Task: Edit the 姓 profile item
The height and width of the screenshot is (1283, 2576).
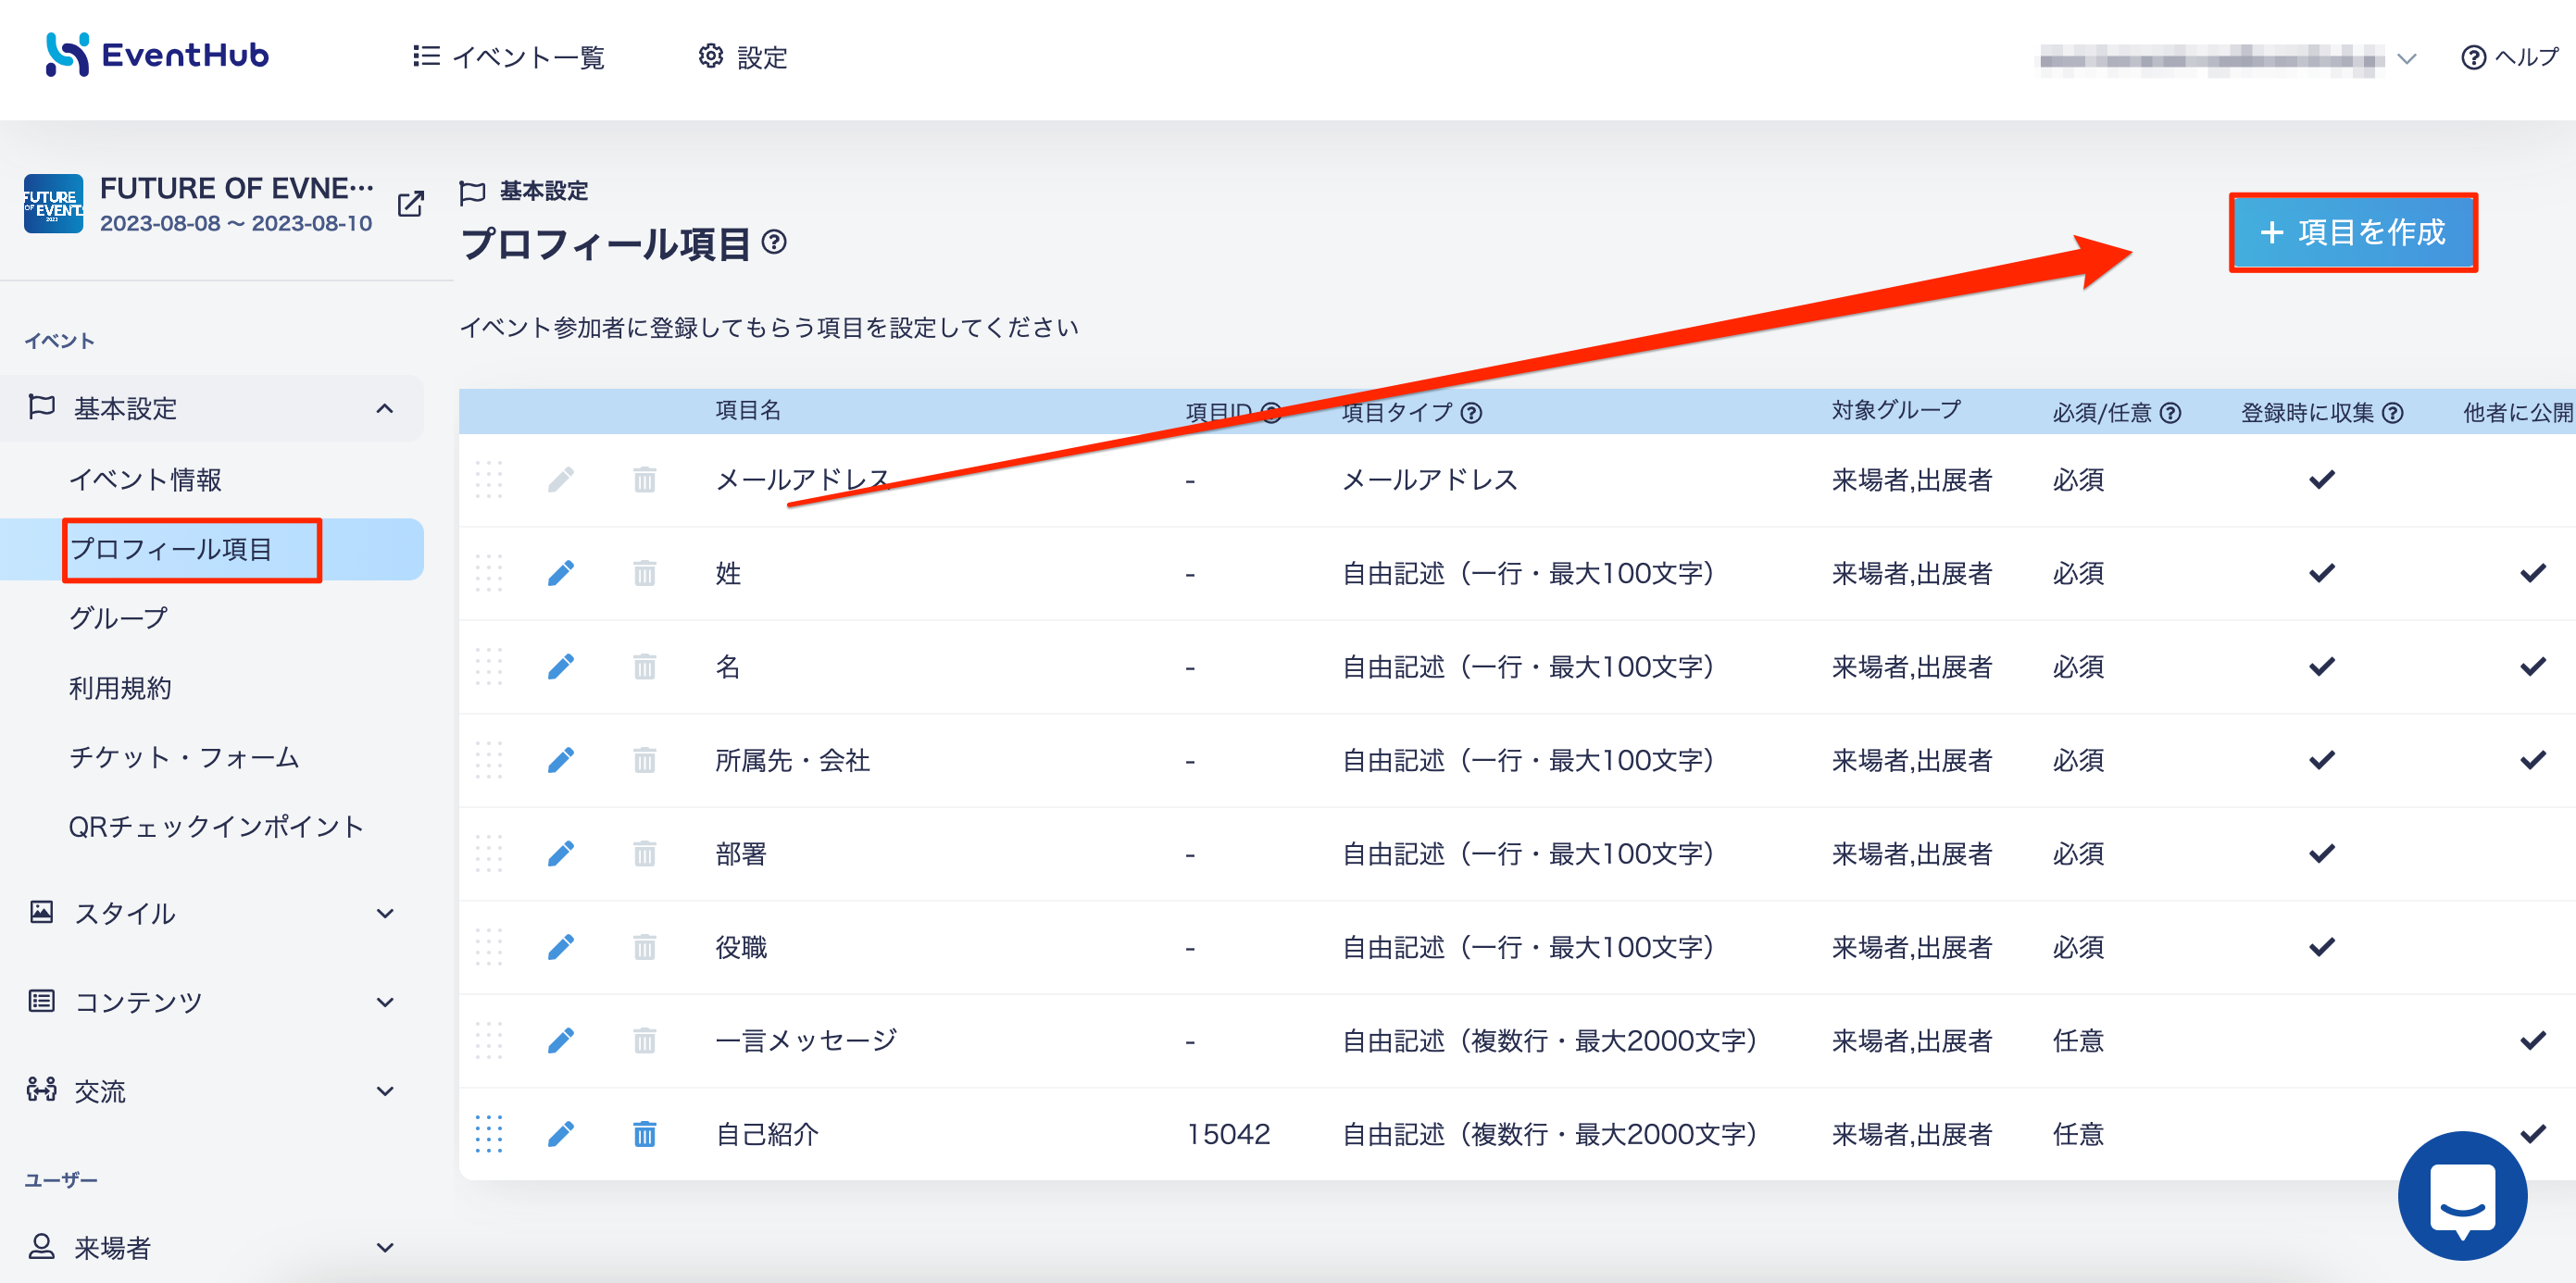Action: pos(561,573)
